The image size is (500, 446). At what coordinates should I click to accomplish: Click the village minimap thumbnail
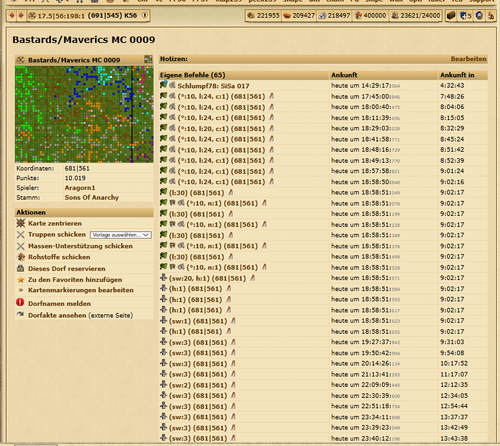coord(84,114)
